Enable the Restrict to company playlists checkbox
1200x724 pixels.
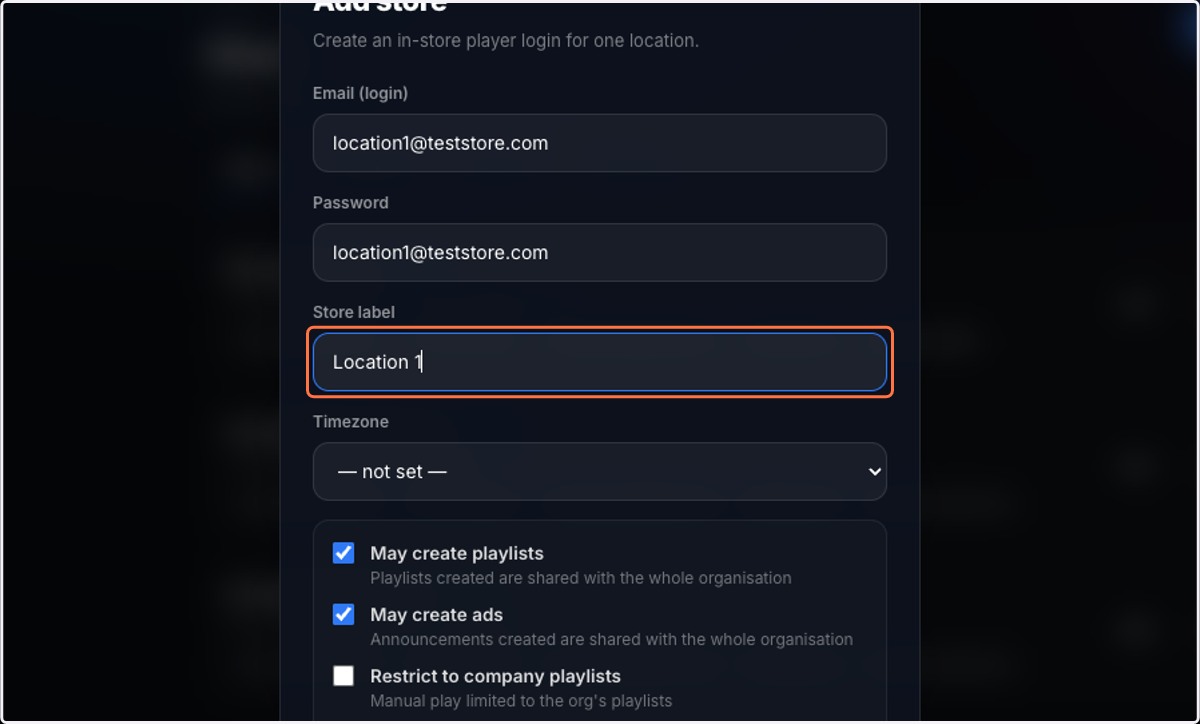343,676
